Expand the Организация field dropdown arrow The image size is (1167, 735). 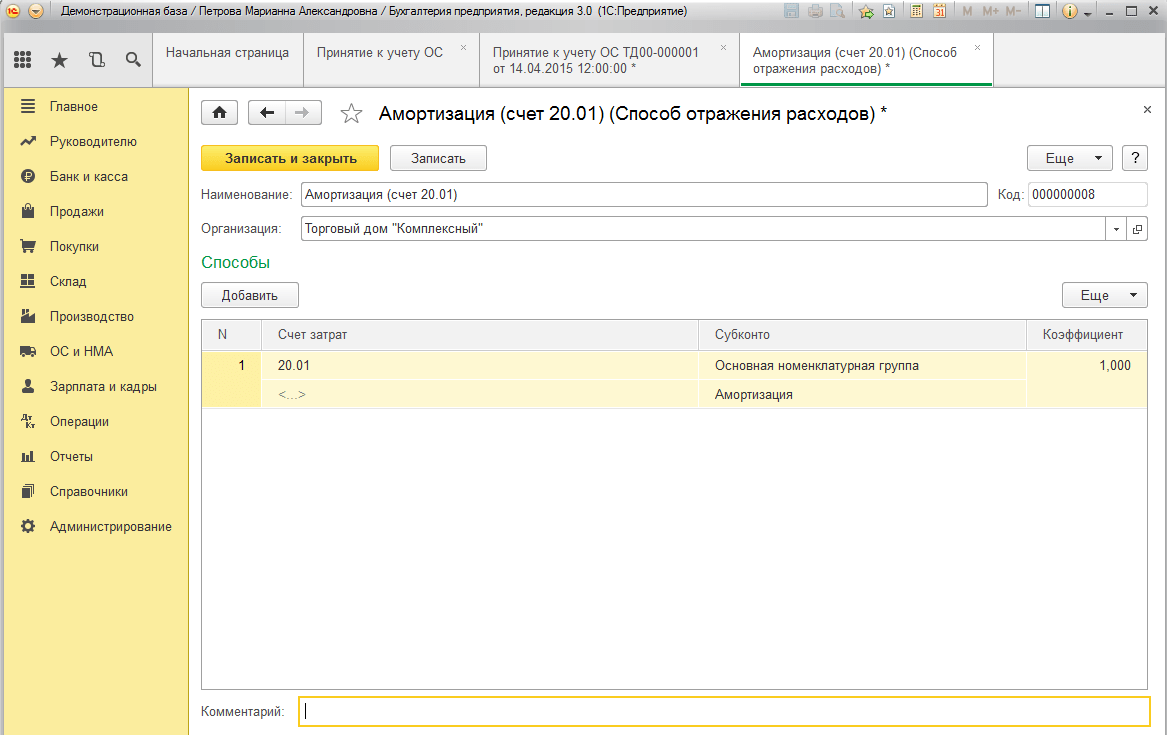(x=1116, y=229)
